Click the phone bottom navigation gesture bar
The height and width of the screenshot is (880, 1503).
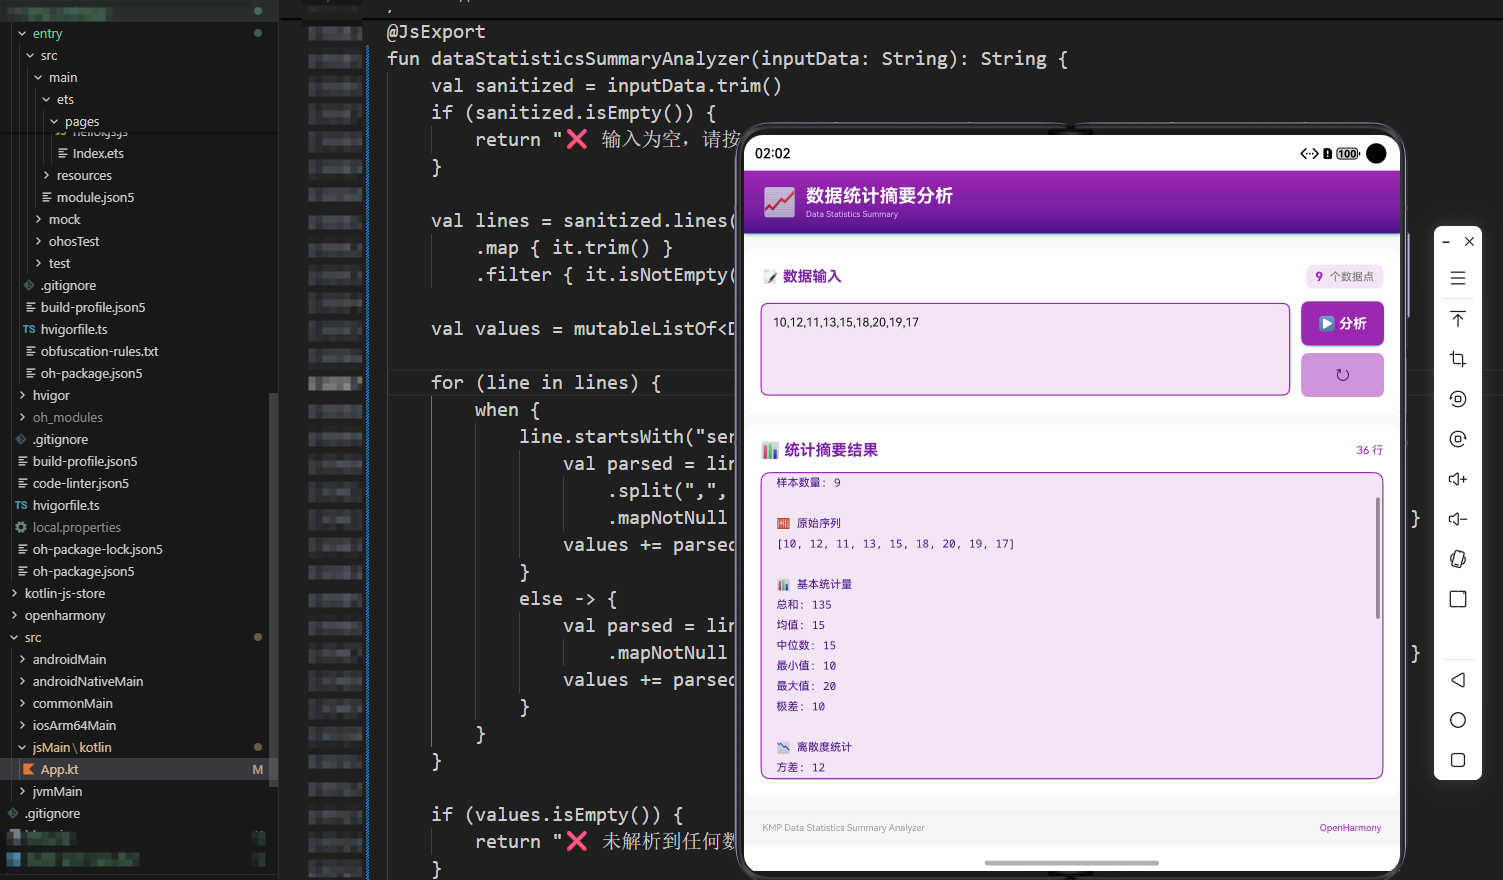click(x=1071, y=863)
